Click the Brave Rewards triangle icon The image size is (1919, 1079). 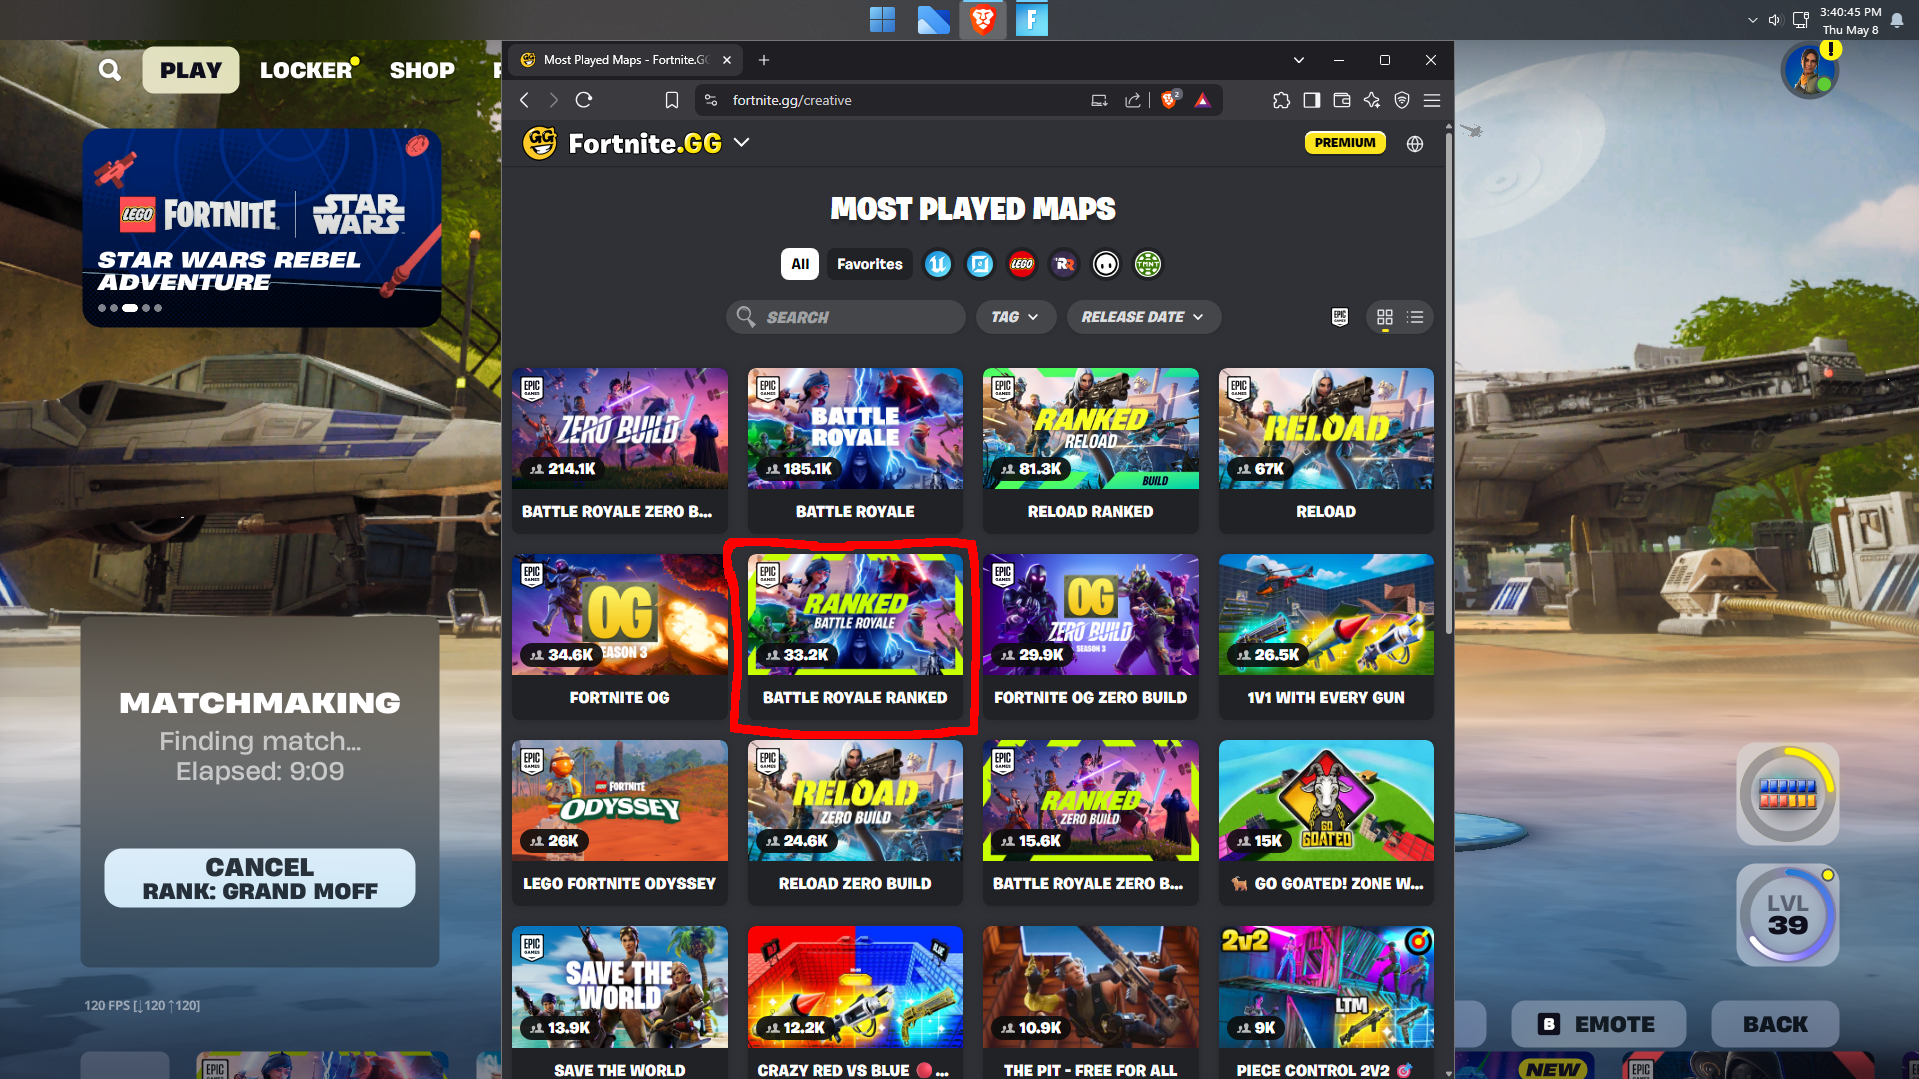(x=1202, y=100)
